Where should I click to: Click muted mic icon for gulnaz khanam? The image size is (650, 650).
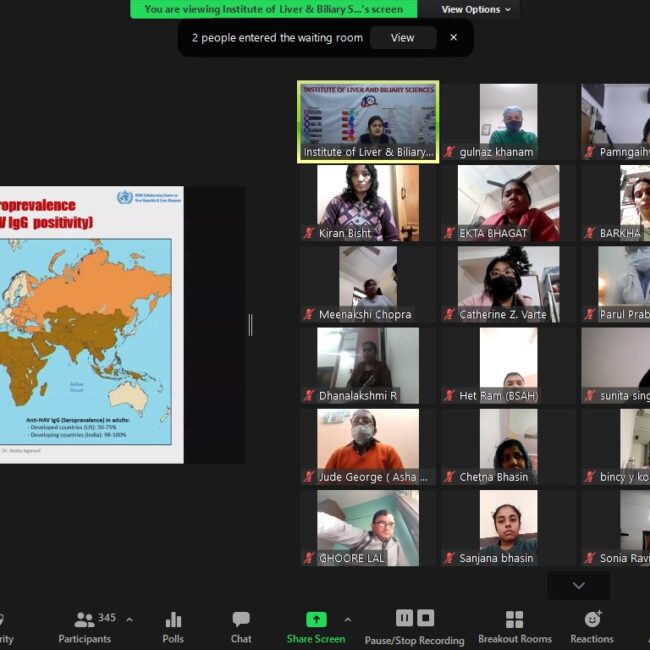pos(450,152)
